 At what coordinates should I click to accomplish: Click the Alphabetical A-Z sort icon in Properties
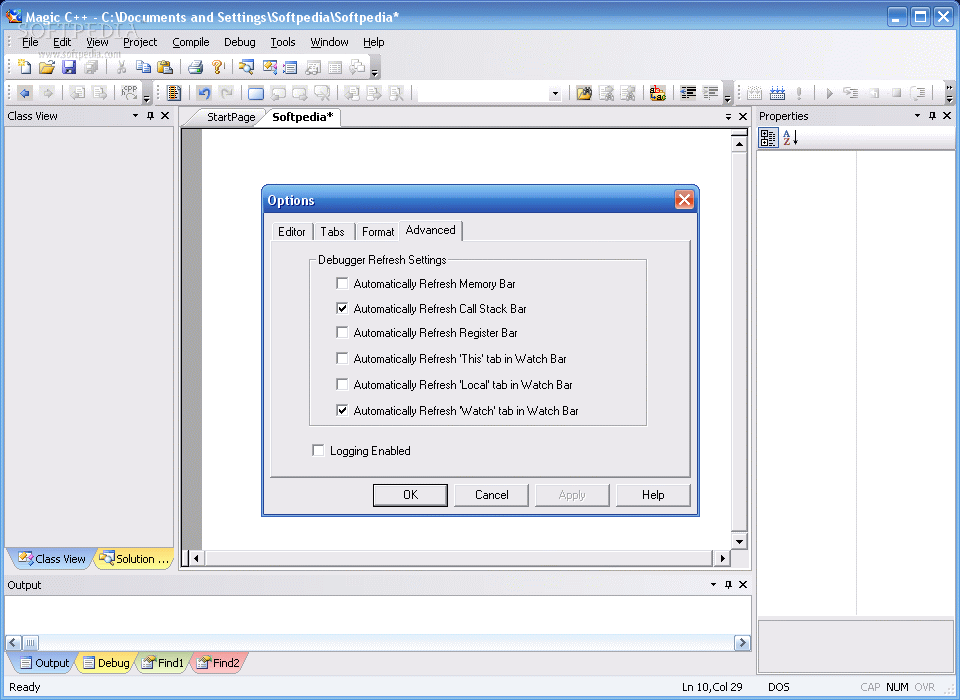coord(790,138)
